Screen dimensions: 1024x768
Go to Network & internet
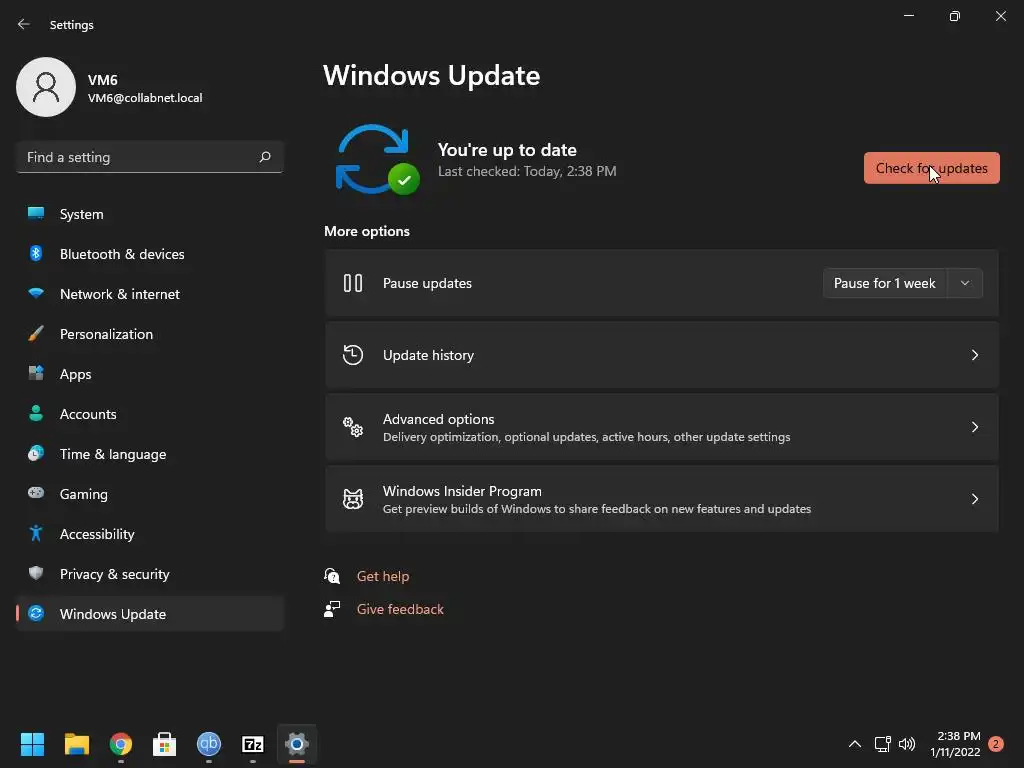coord(150,294)
